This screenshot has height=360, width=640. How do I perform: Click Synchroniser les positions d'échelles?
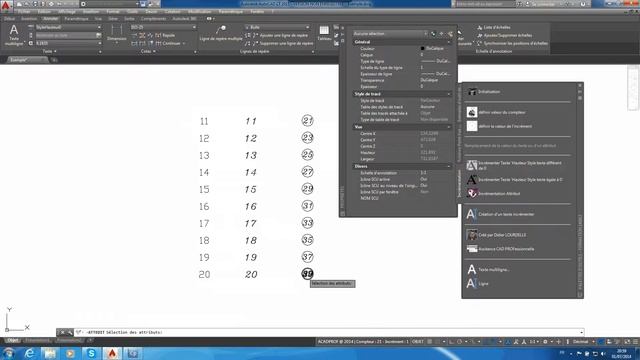(x=512, y=43)
